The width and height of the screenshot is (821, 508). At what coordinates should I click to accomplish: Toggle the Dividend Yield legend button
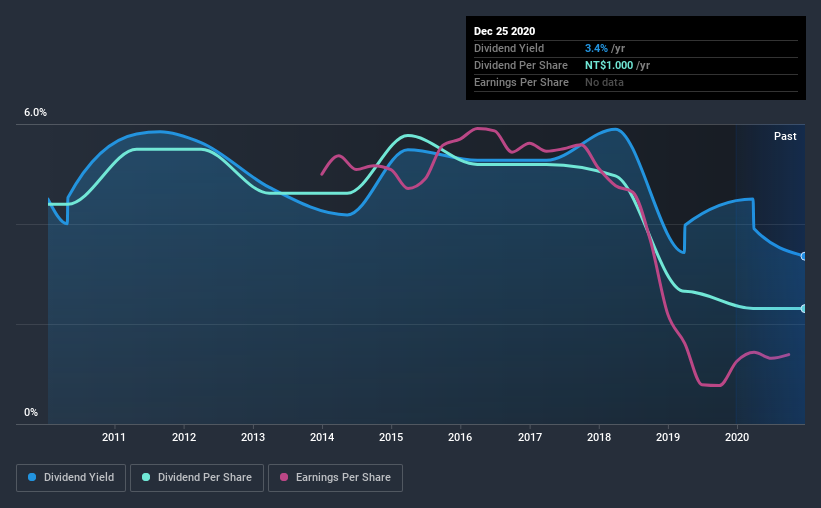point(71,478)
